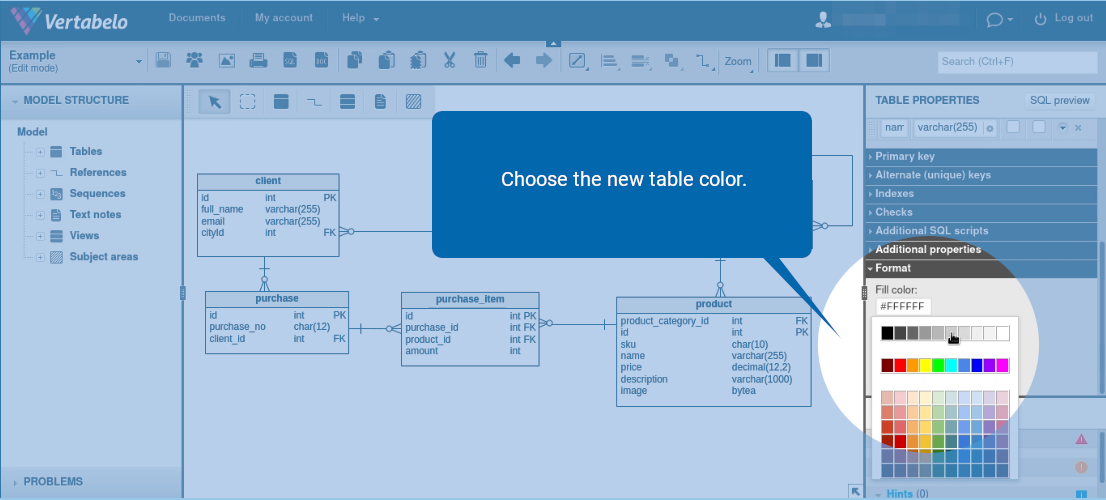Viewport: 1106px width, 500px height.
Task: Click the pink warning triangle icon
Action: click(1081, 439)
